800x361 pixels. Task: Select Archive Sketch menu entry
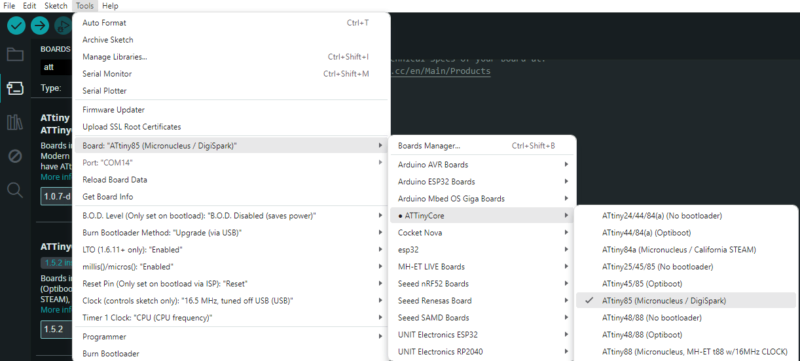click(x=232, y=40)
